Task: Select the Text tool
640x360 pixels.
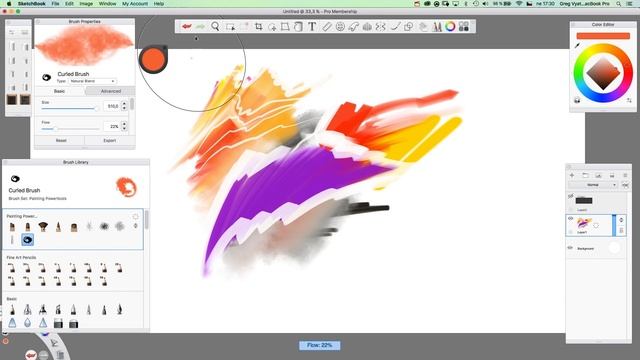Action: pos(312,27)
